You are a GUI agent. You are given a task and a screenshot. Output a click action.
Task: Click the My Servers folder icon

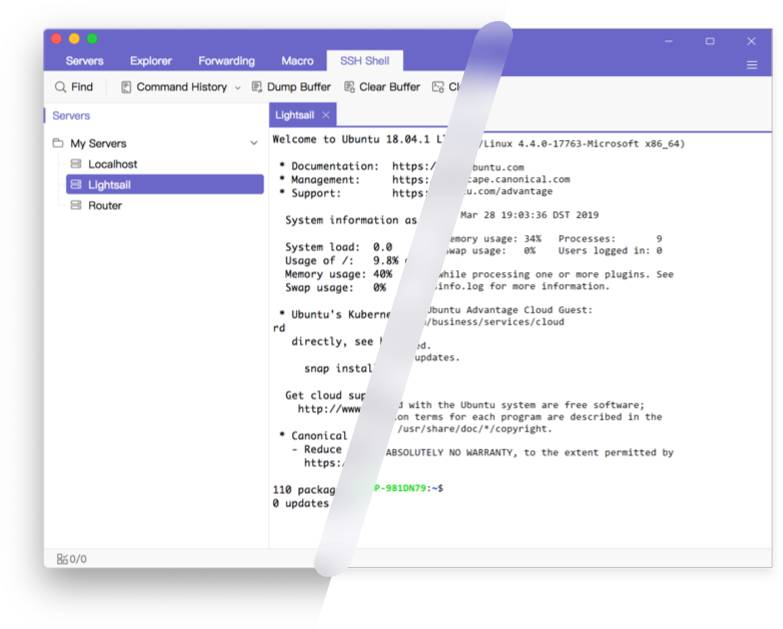click(x=58, y=143)
